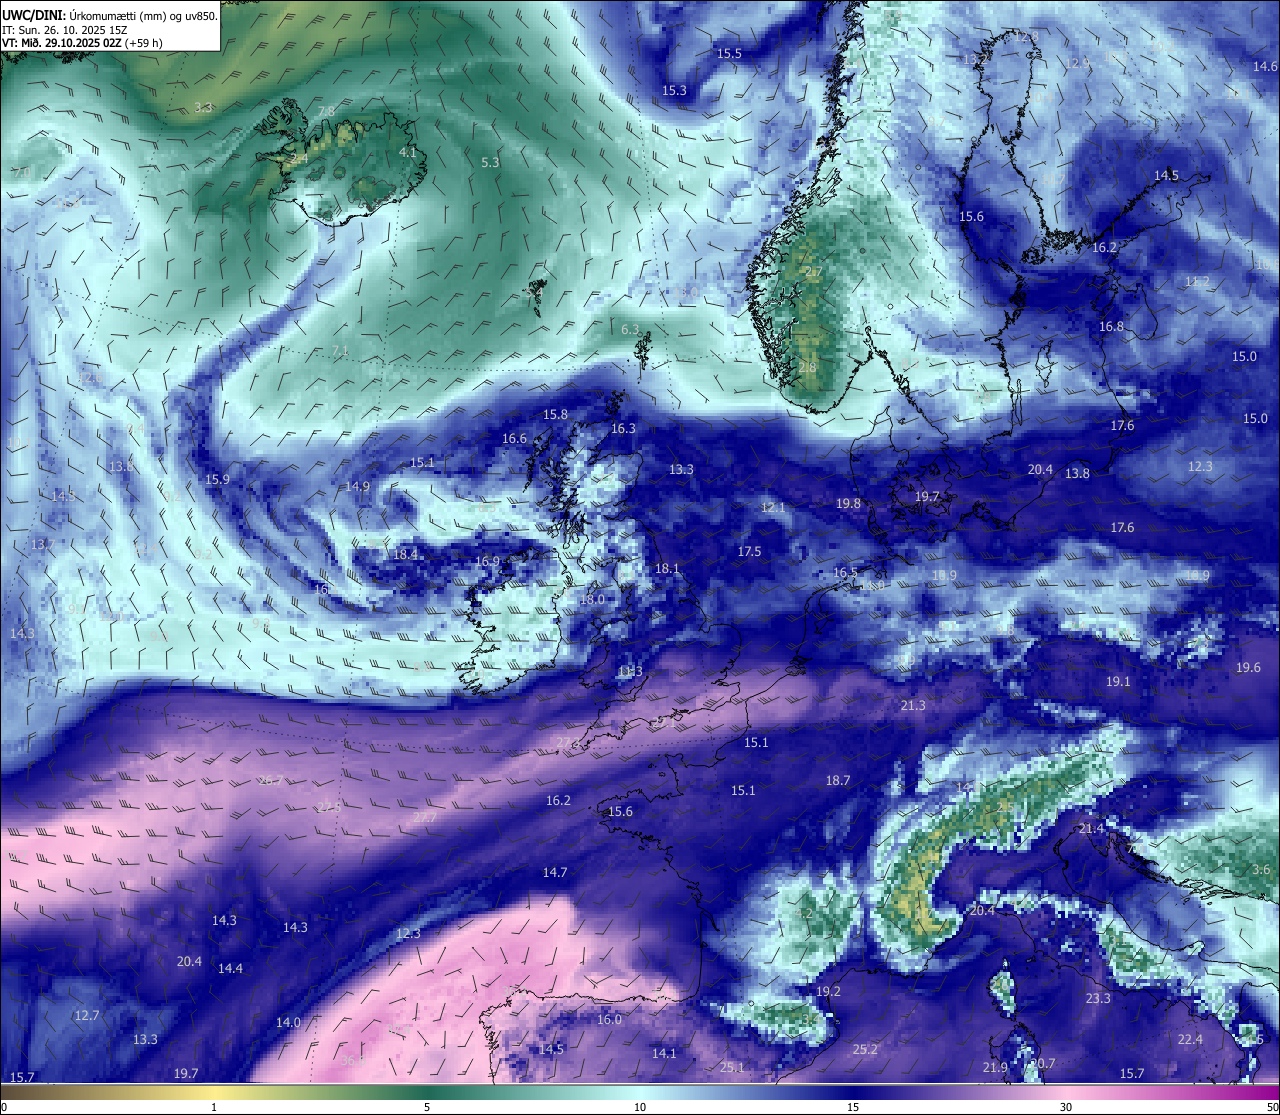
Task: Click the 22.4 value label
Action: click(1190, 1039)
